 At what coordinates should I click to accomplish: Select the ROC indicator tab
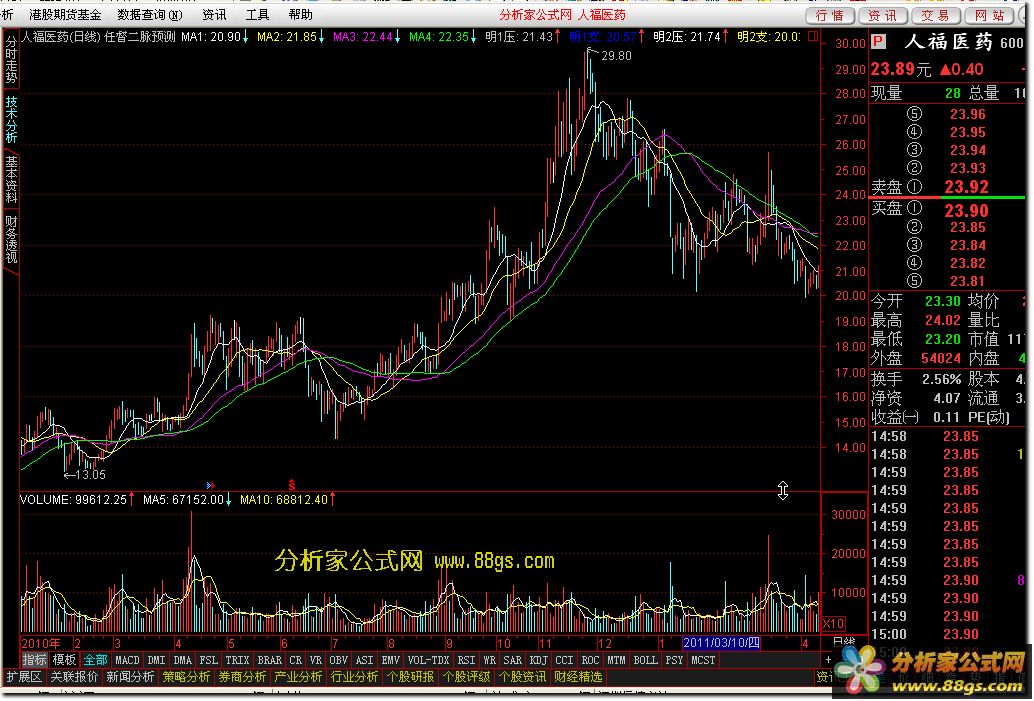pyautogui.click(x=590, y=659)
